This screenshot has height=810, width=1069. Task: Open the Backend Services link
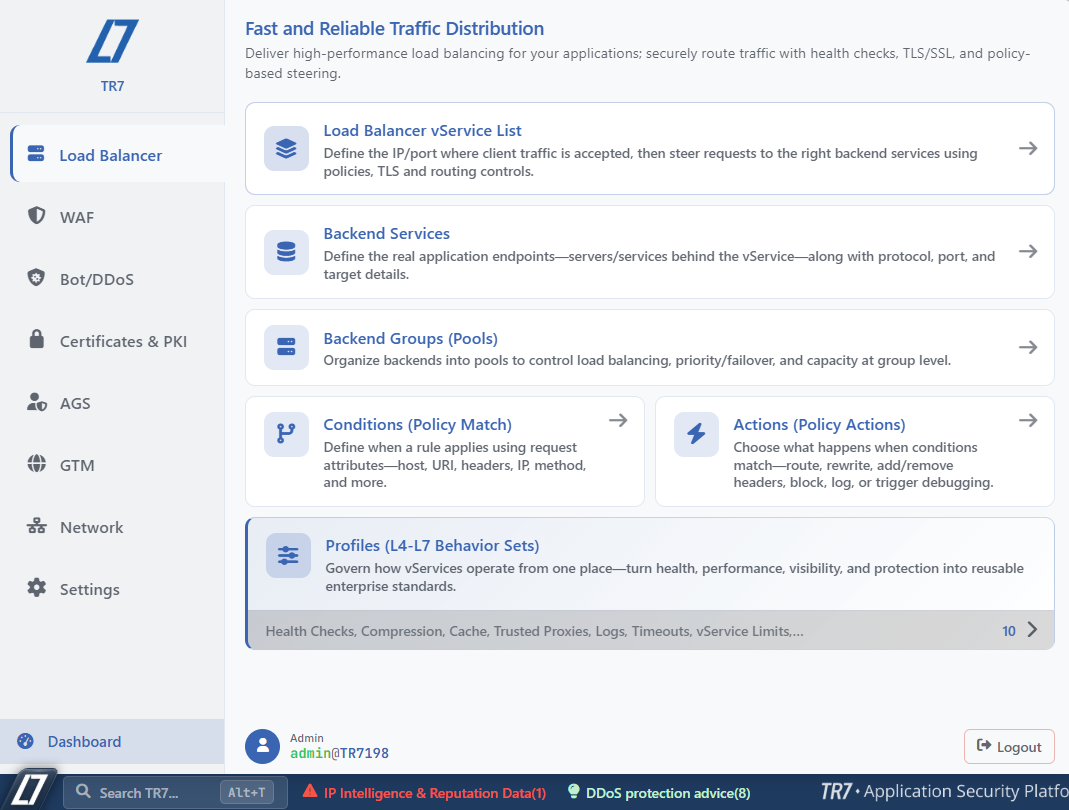(x=387, y=233)
